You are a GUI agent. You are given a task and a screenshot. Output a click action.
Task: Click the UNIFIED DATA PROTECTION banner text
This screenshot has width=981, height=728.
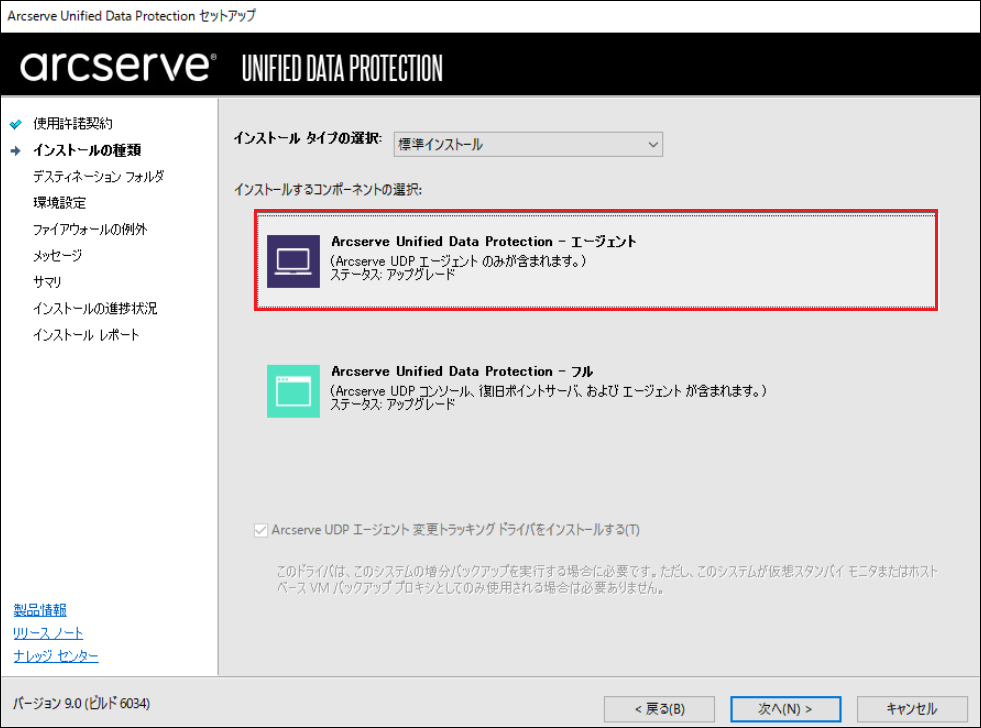point(342,68)
